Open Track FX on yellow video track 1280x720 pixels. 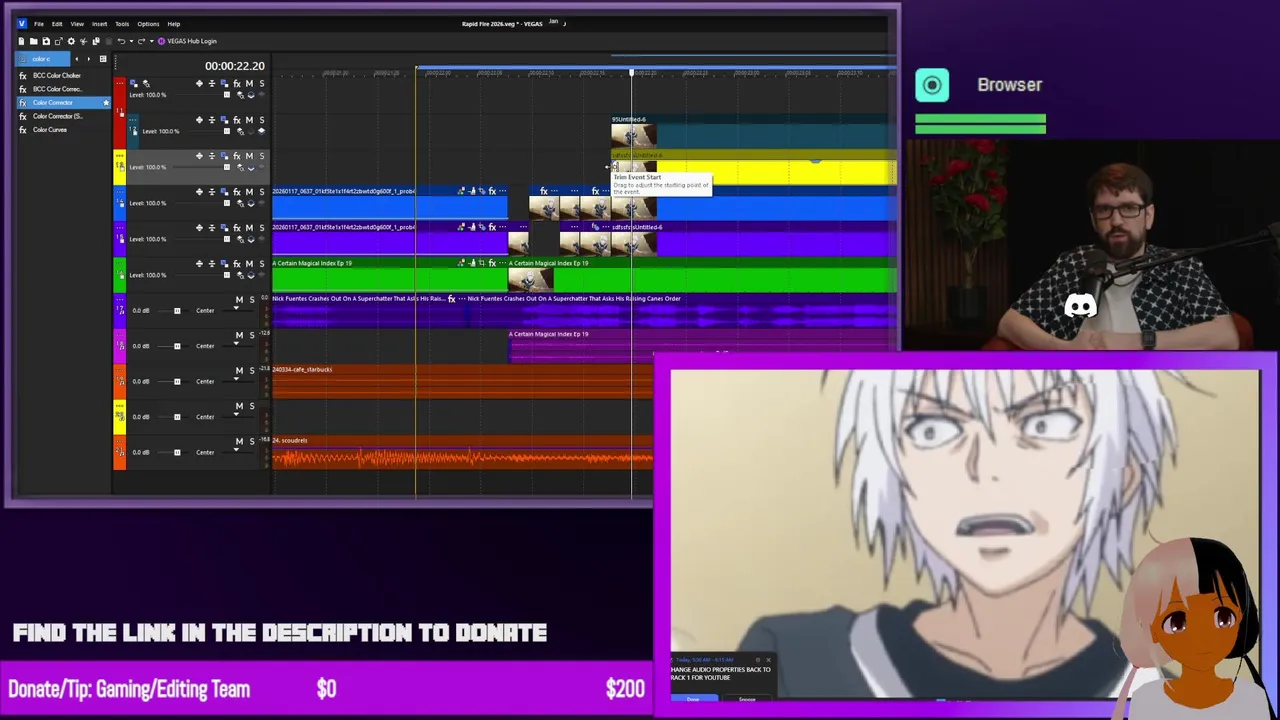click(x=237, y=156)
